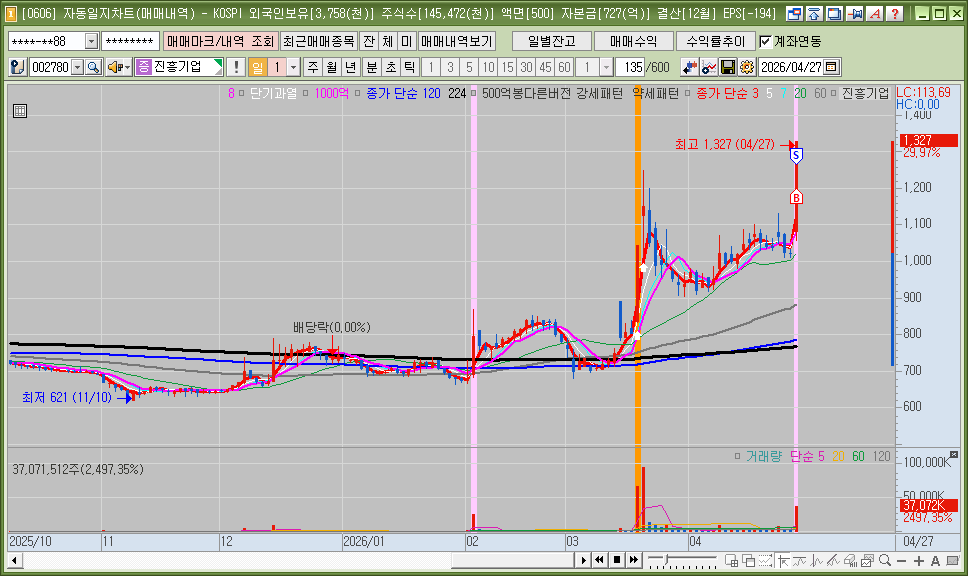Click the chart zoom slider at bottom

pyautogui.click(x=682, y=561)
